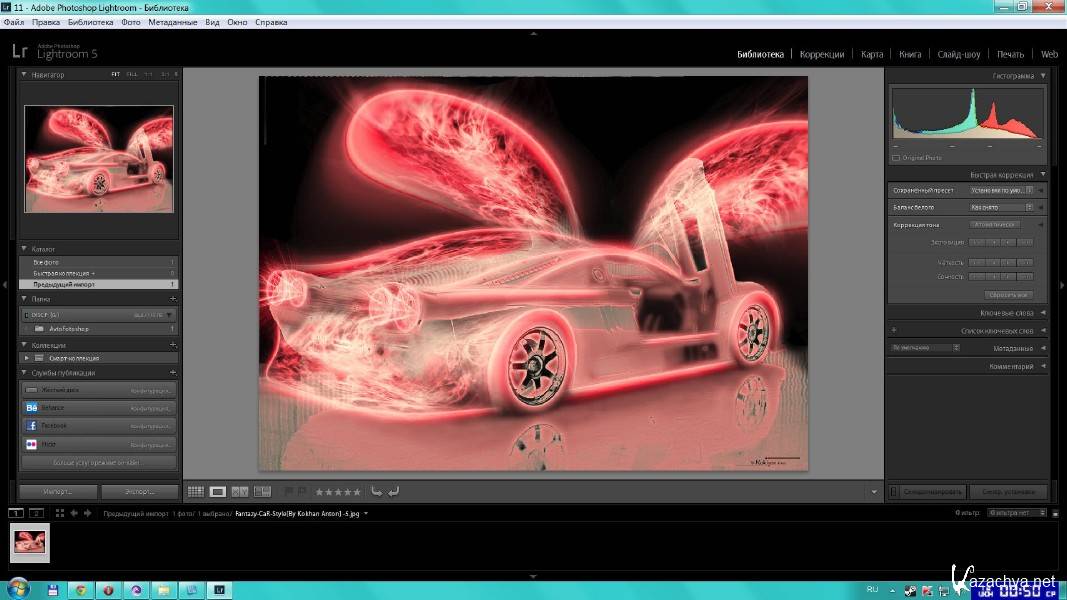Screen dimensions: 1067x600
Task: Click the Экспорт button
Action: [140, 492]
